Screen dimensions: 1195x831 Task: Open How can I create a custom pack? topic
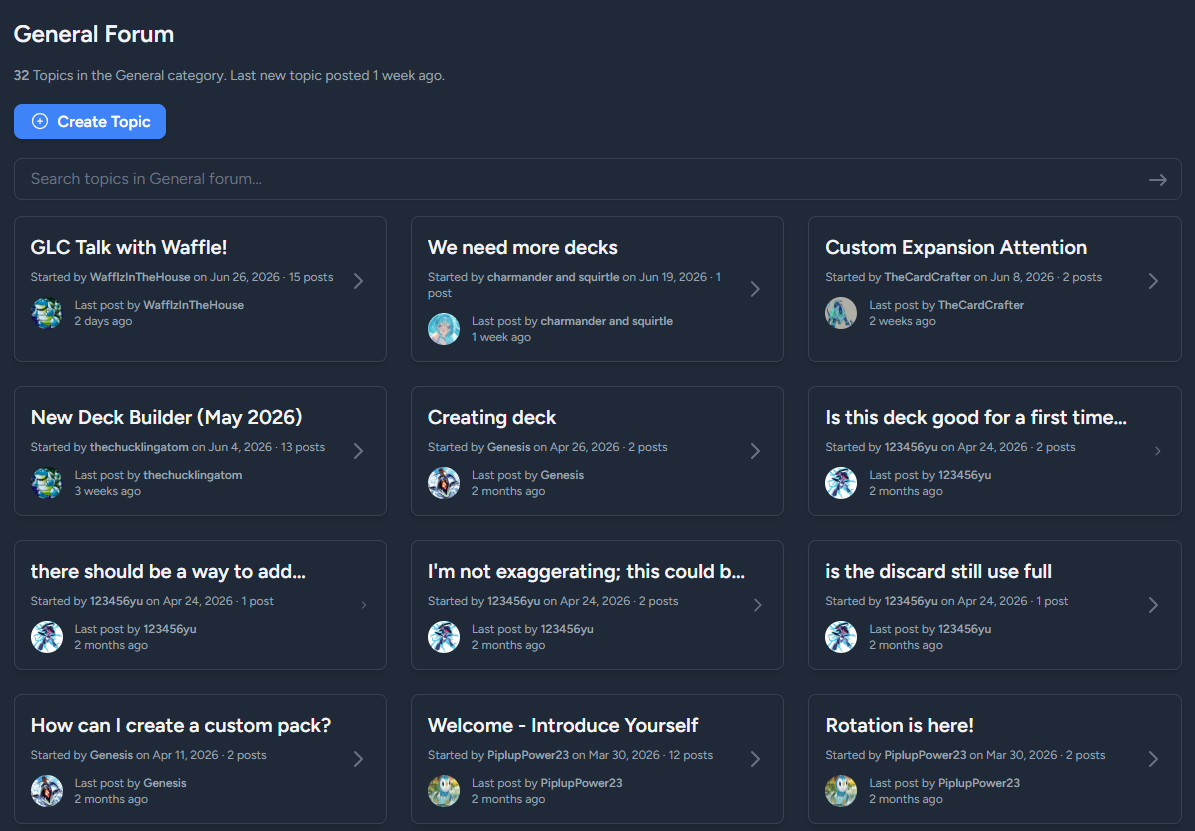(181, 725)
